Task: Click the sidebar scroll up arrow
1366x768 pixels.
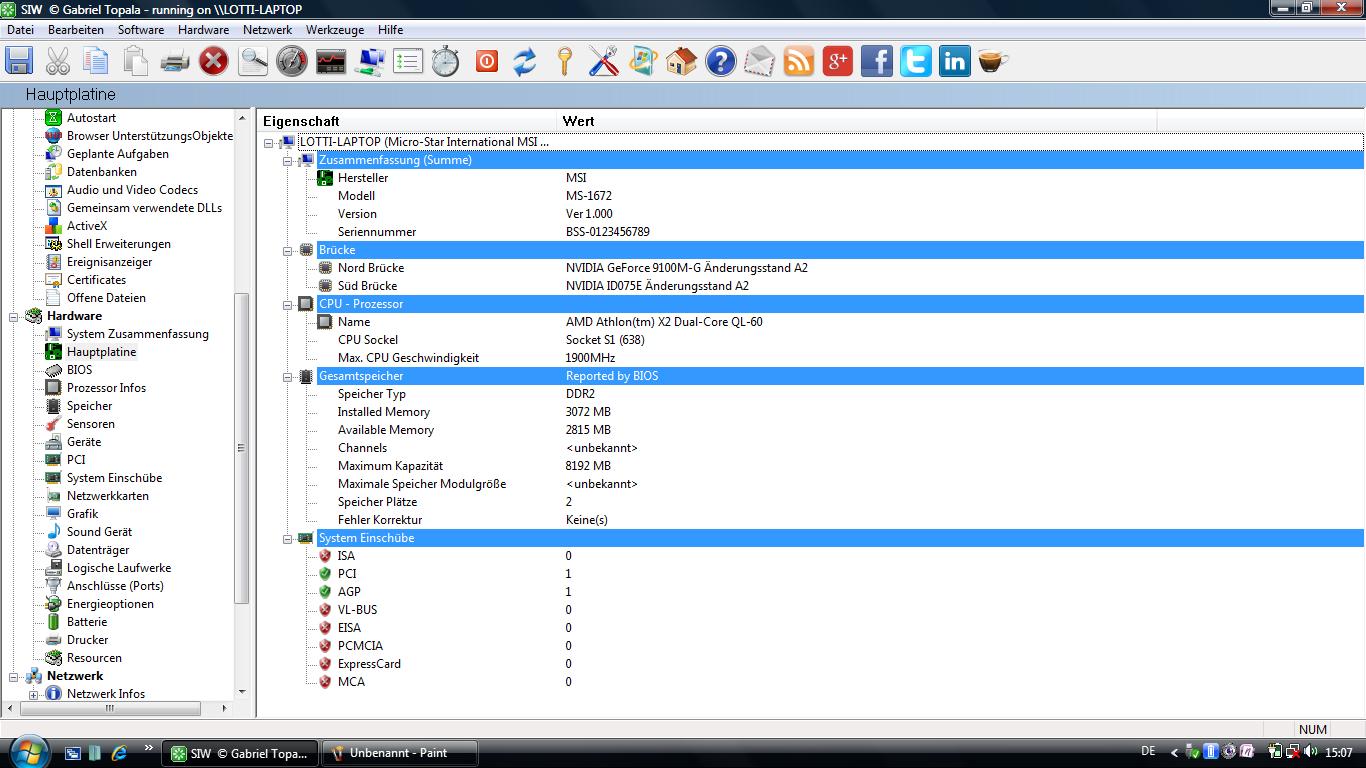Action: coord(241,118)
